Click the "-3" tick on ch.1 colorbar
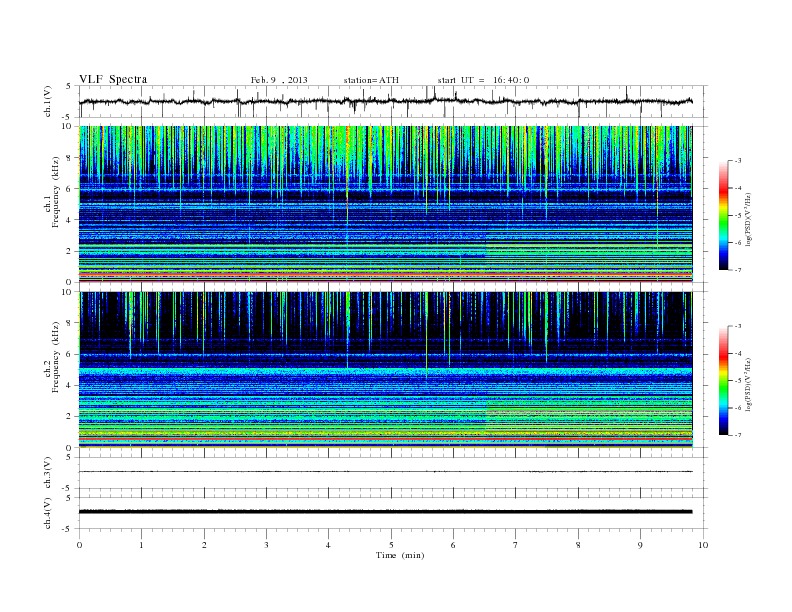The height and width of the screenshot is (612, 792). coord(738,161)
